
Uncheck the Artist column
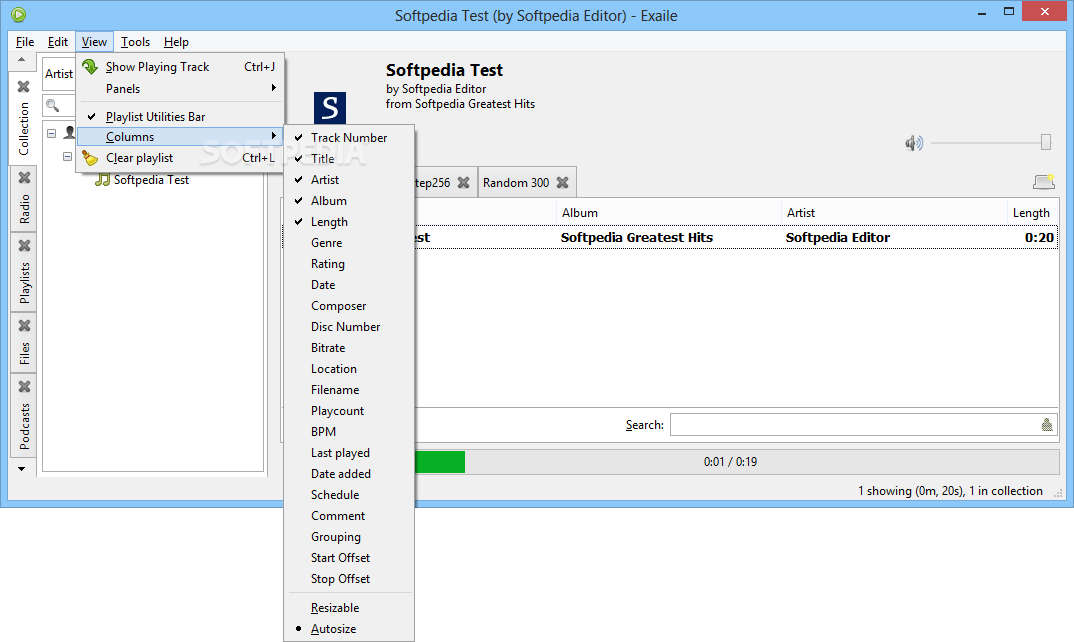(x=349, y=180)
